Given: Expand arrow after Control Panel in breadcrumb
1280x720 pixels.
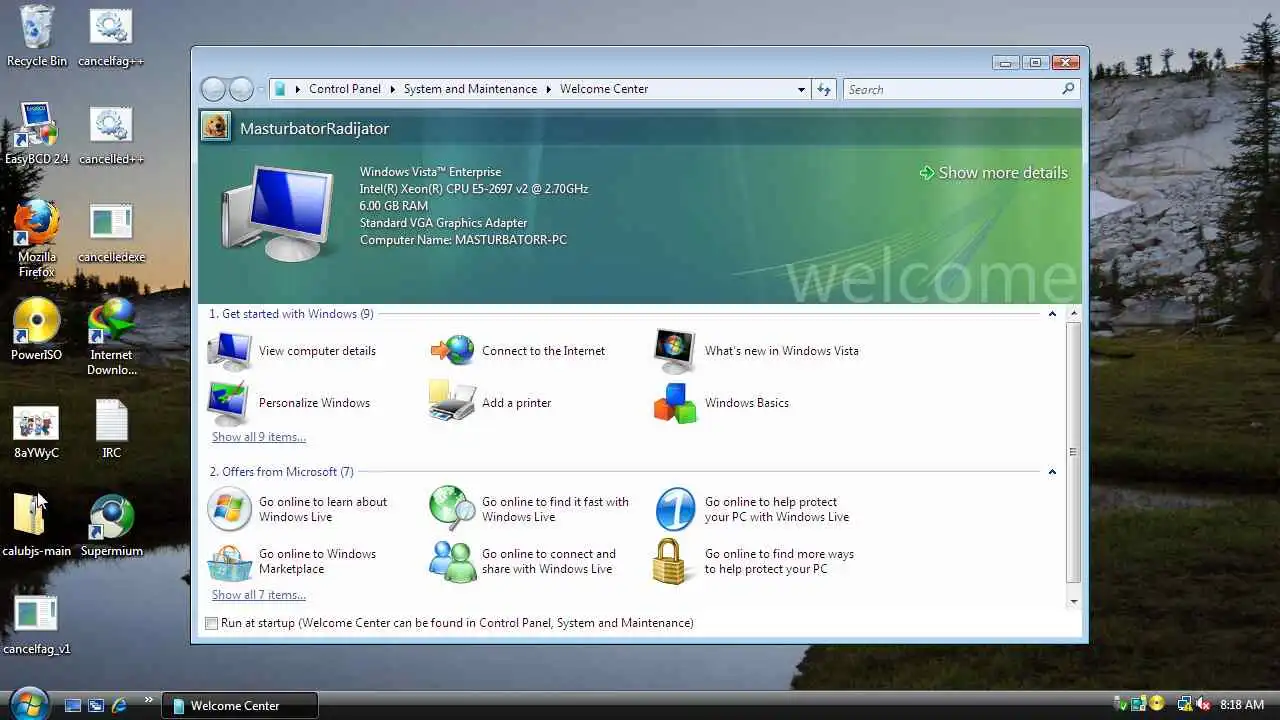Looking at the screenshot, I should coord(393,89).
